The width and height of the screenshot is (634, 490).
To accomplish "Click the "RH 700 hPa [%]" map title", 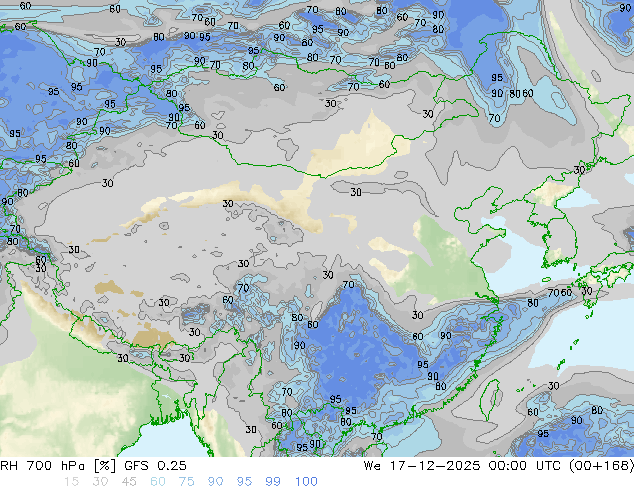I will pos(58,466).
